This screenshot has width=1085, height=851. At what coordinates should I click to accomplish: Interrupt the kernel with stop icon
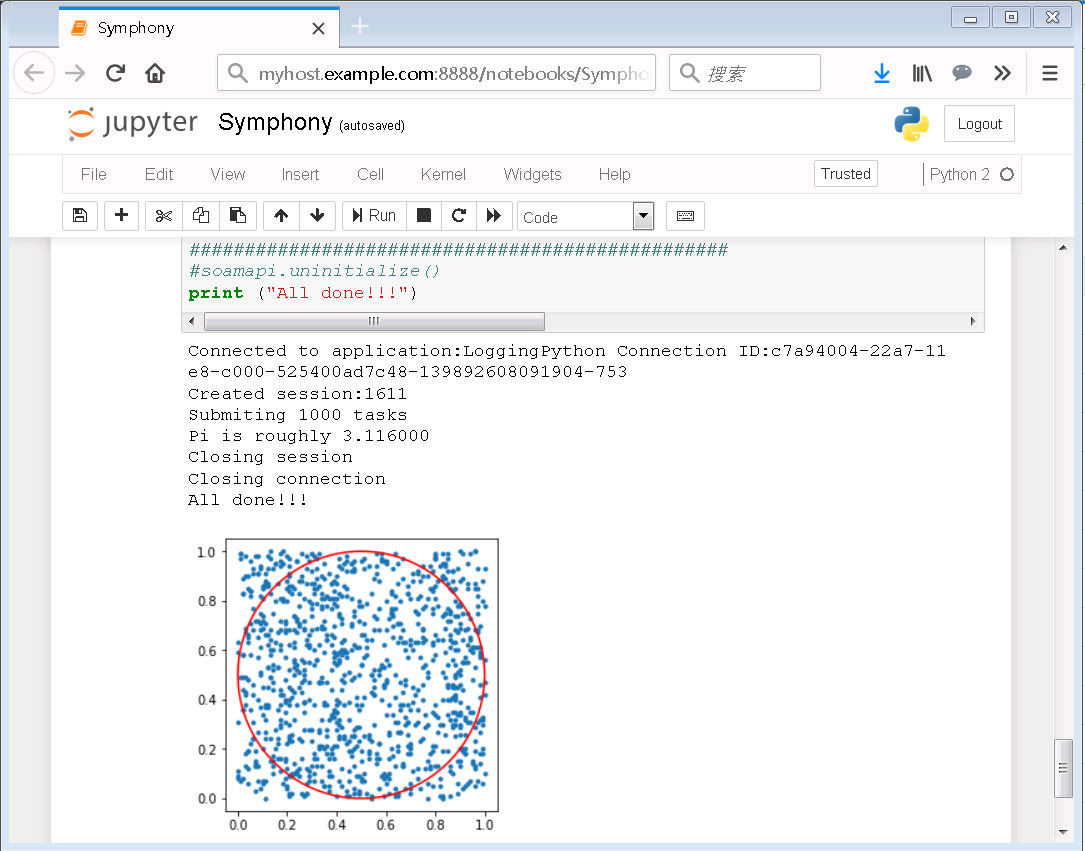[424, 216]
